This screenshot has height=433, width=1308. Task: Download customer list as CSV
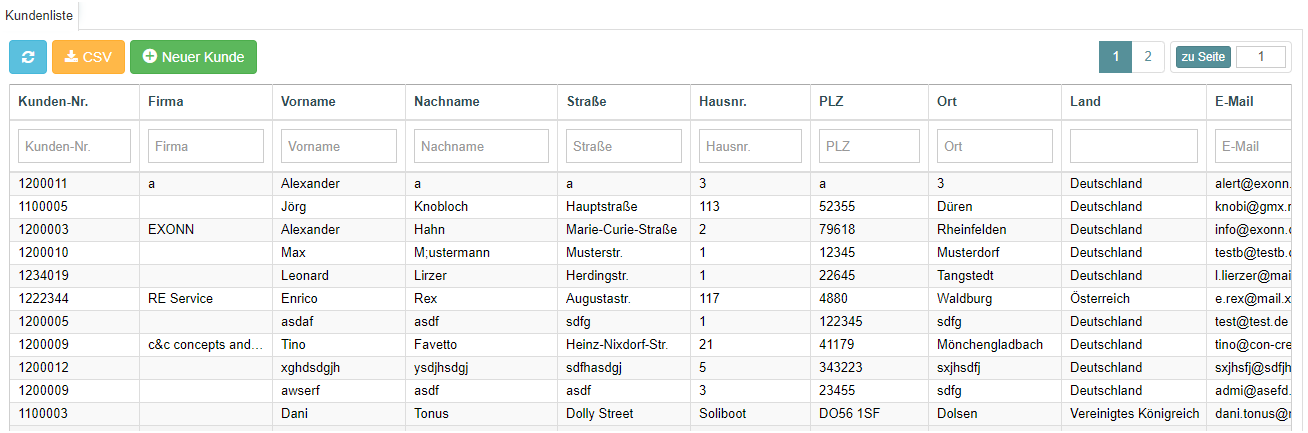(88, 57)
